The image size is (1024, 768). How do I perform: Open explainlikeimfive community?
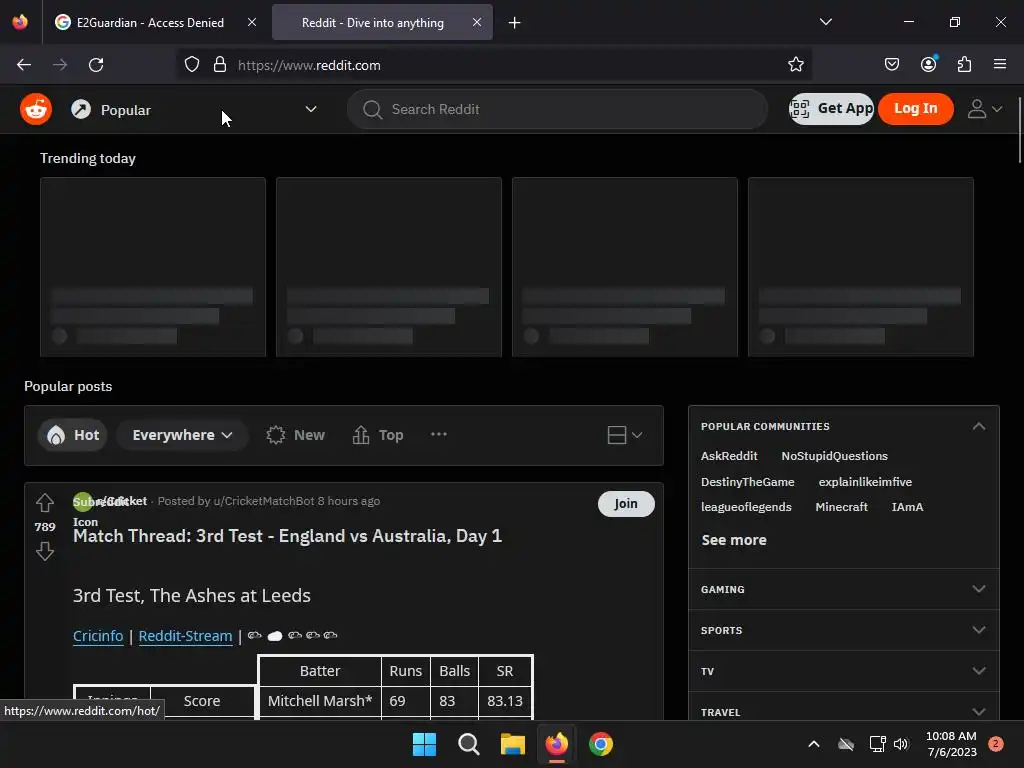[865, 482]
